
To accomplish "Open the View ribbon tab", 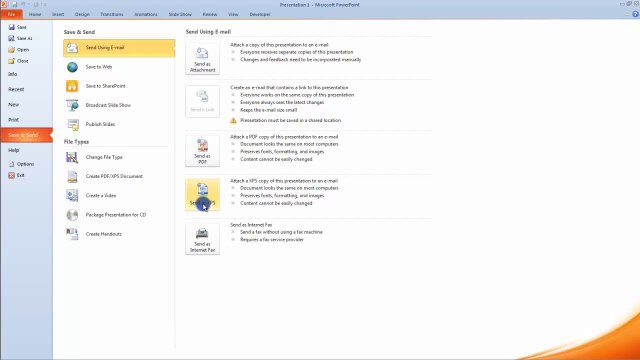I will click(233, 14).
